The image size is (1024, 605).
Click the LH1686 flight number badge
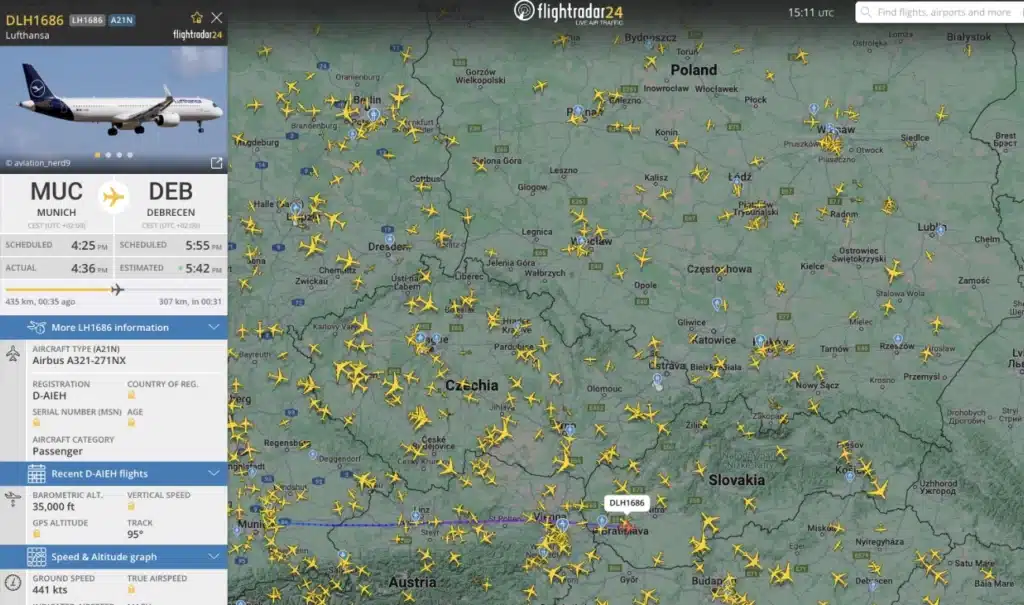pyautogui.click(x=87, y=21)
